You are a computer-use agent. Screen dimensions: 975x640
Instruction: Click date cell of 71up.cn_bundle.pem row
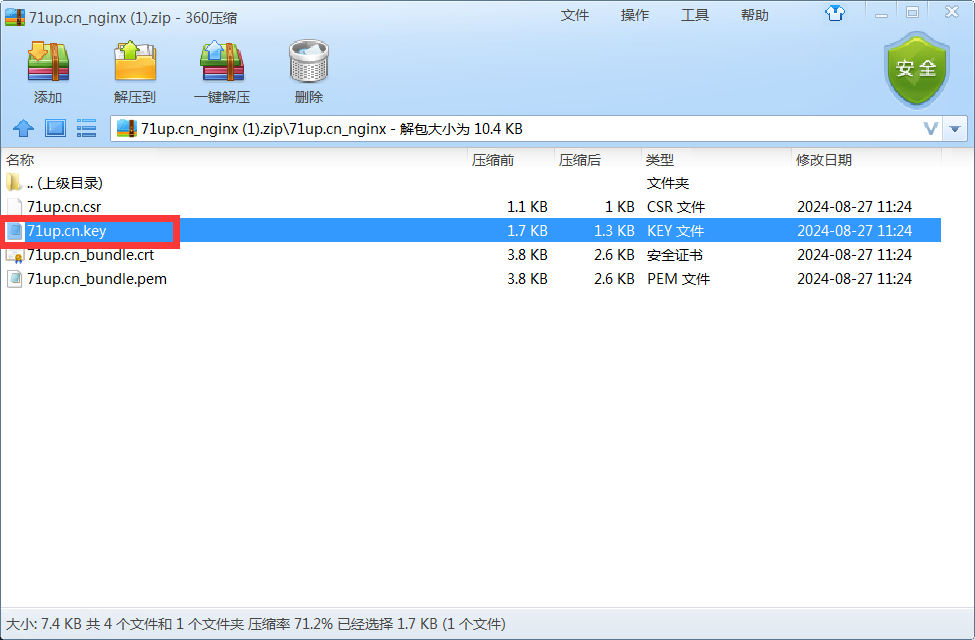point(854,279)
